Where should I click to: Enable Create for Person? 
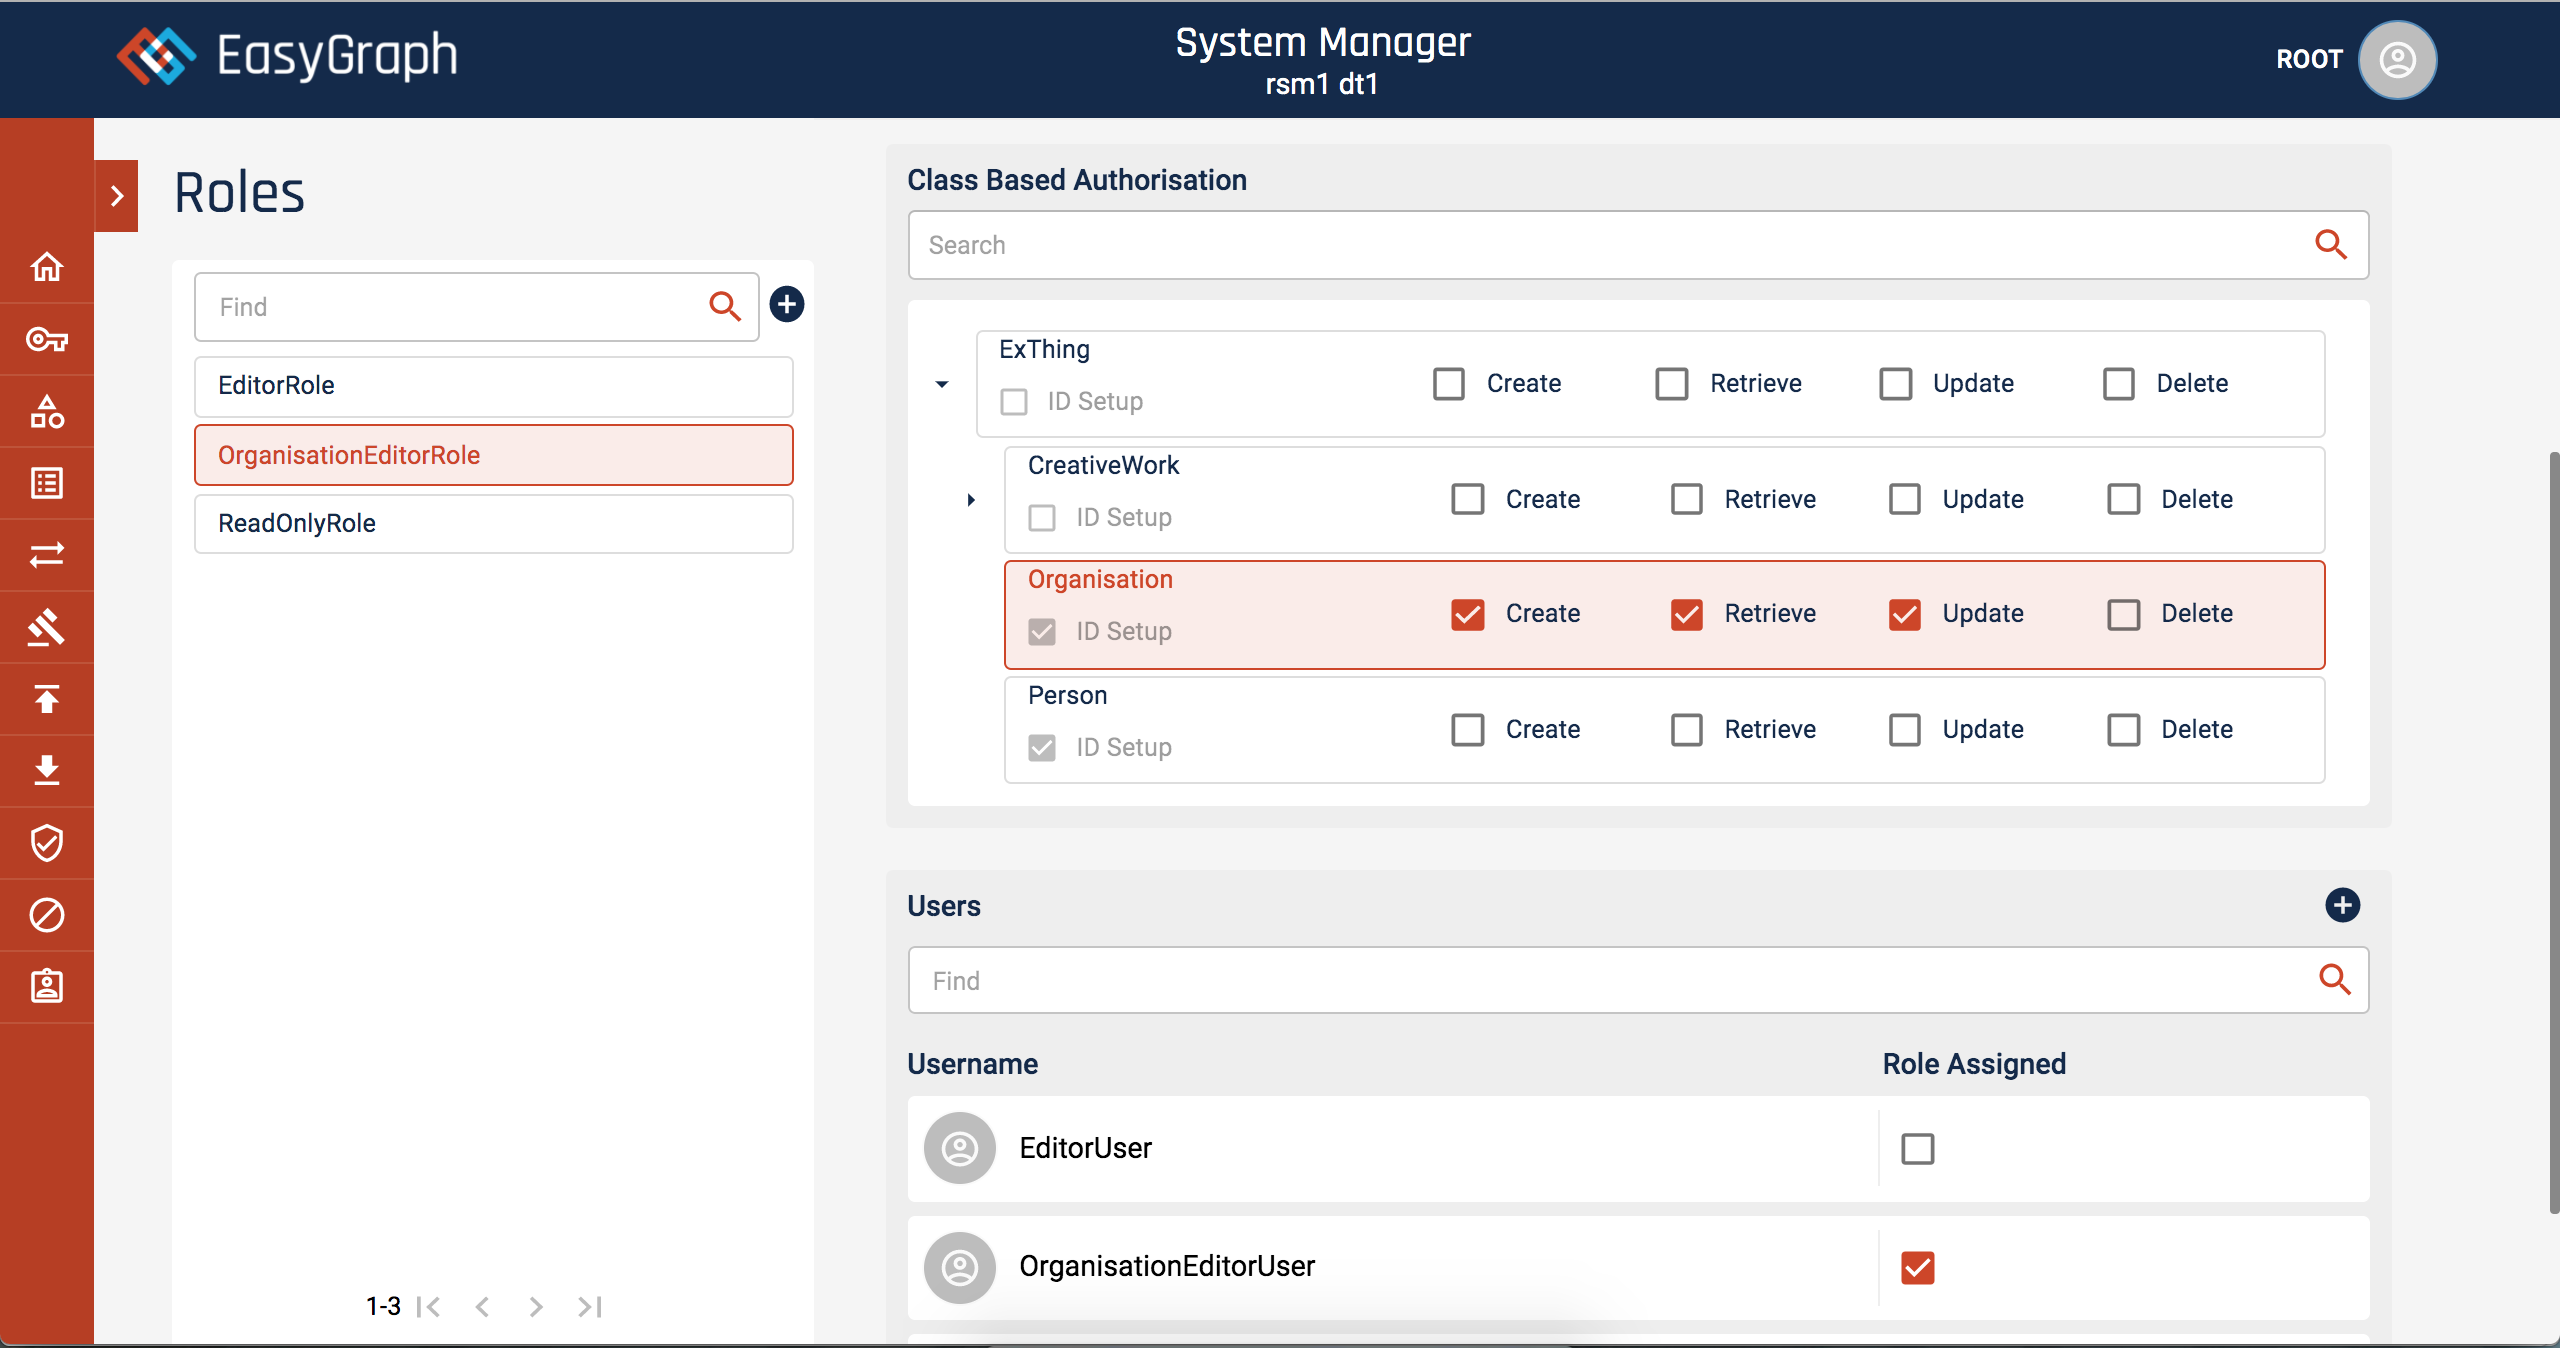[1468, 730]
